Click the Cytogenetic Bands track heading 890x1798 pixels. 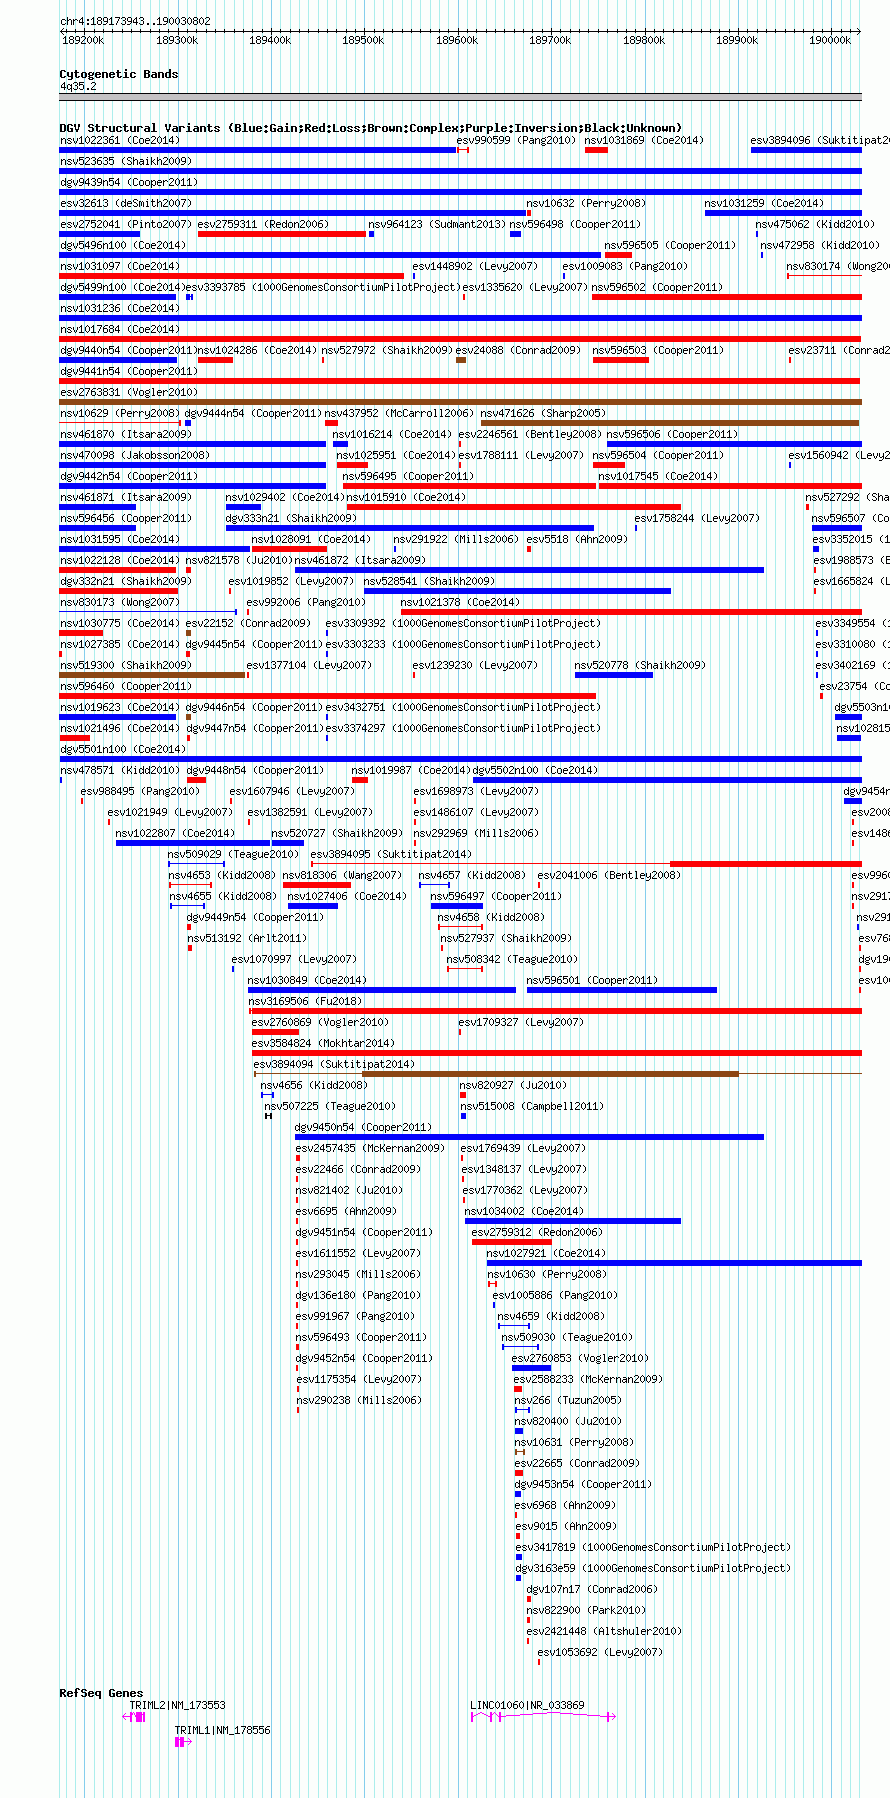pyautogui.click(x=118, y=74)
